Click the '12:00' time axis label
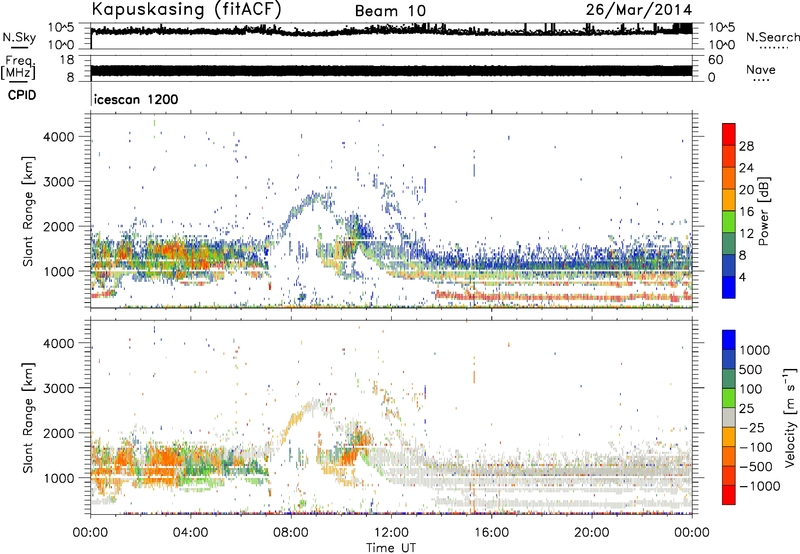The height and width of the screenshot is (554, 800). 391,533
